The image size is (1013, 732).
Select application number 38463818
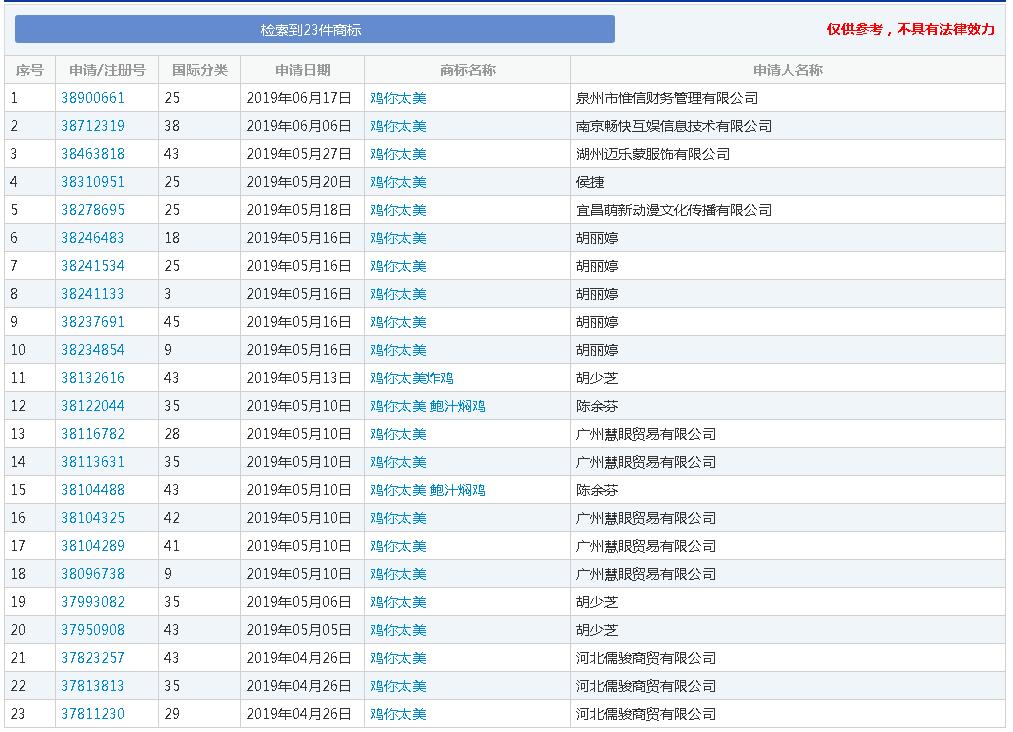tap(93, 154)
